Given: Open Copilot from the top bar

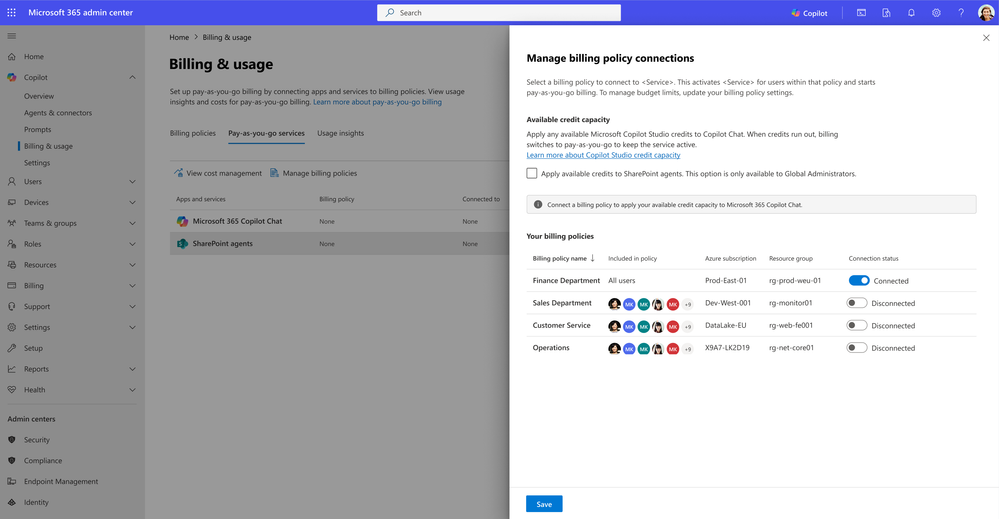Looking at the screenshot, I should (809, 13).
